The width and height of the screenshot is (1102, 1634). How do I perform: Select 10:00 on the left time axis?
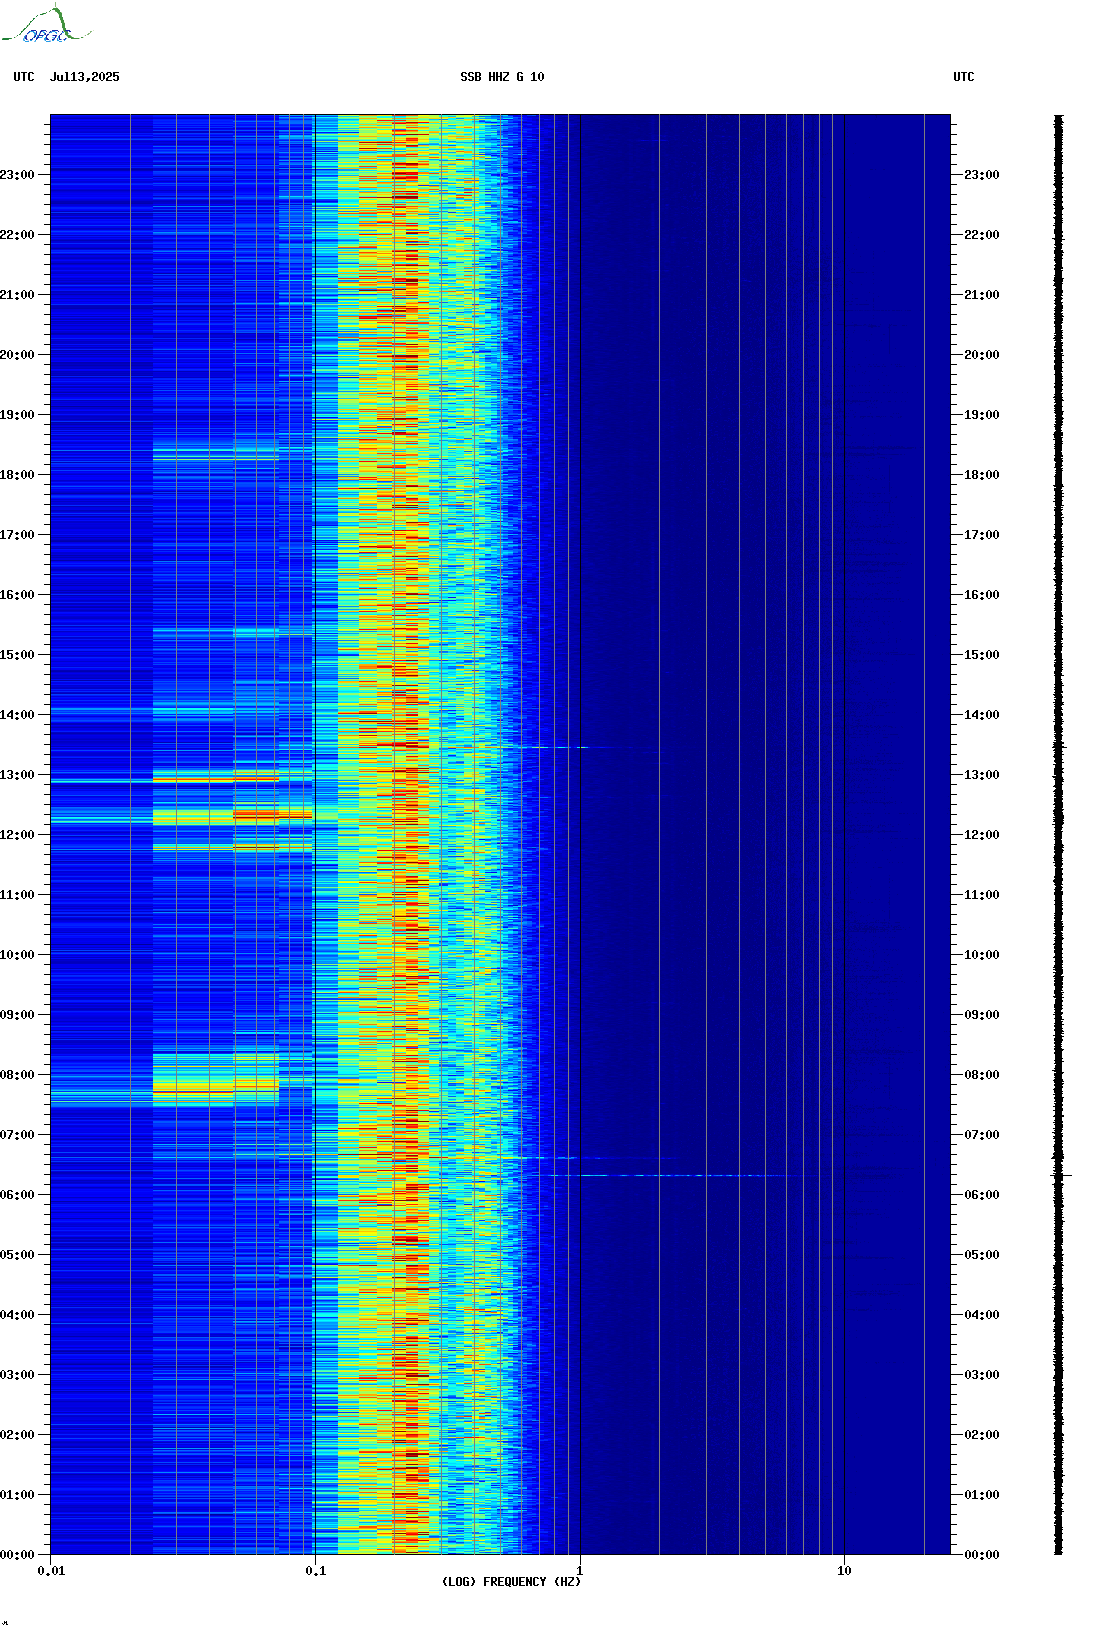coord(17,955)
